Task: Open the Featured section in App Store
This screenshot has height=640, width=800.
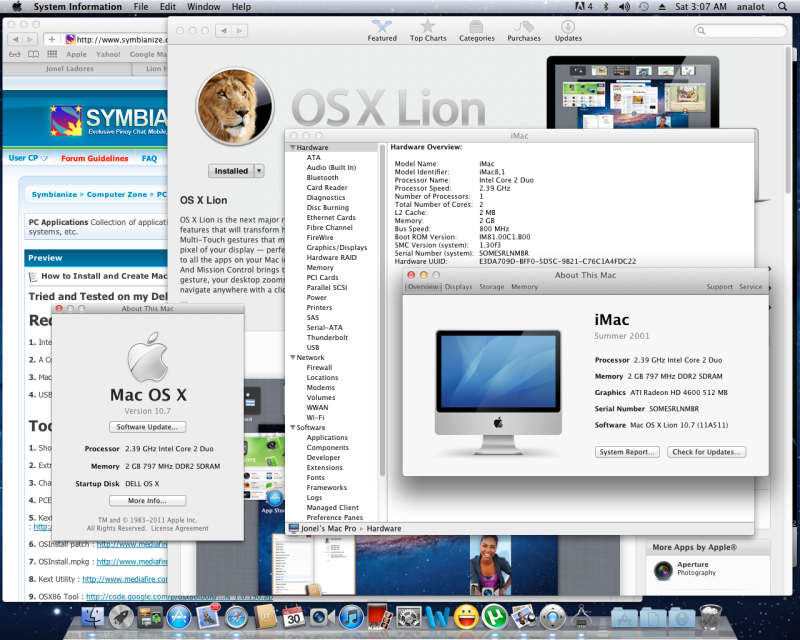Action: pyautogui.click(x=382, y=31)
